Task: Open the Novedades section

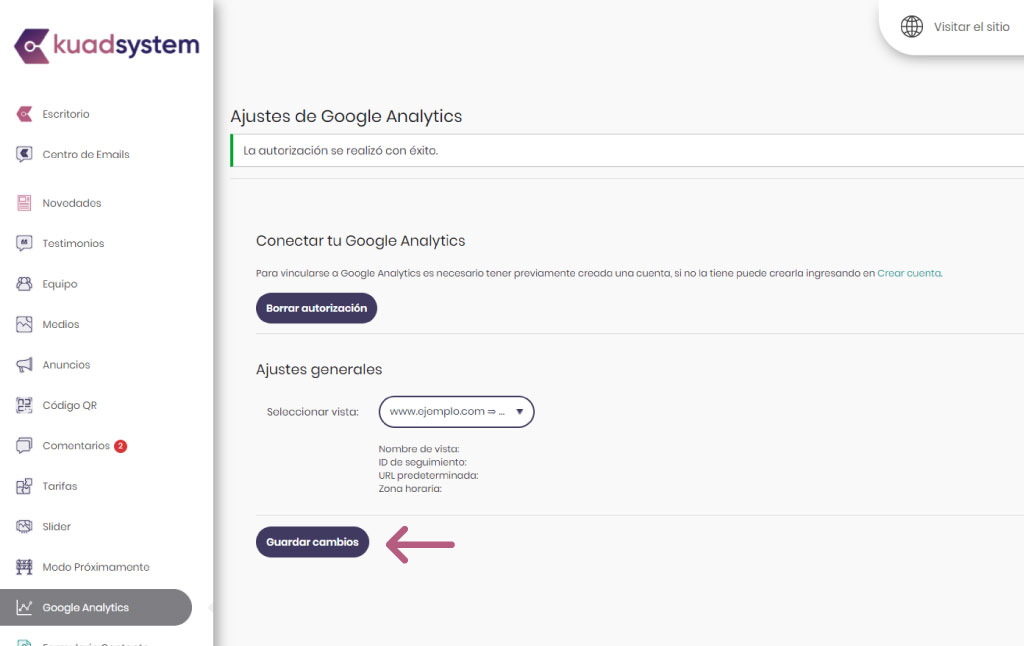Action: [x=72, y=203]
